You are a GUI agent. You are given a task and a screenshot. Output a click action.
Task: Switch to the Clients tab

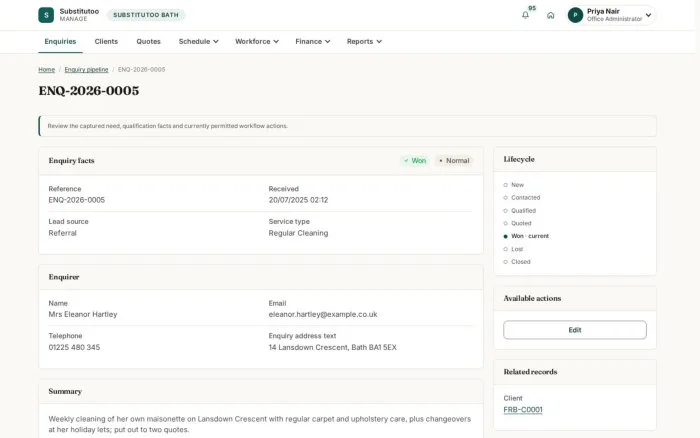106,42
